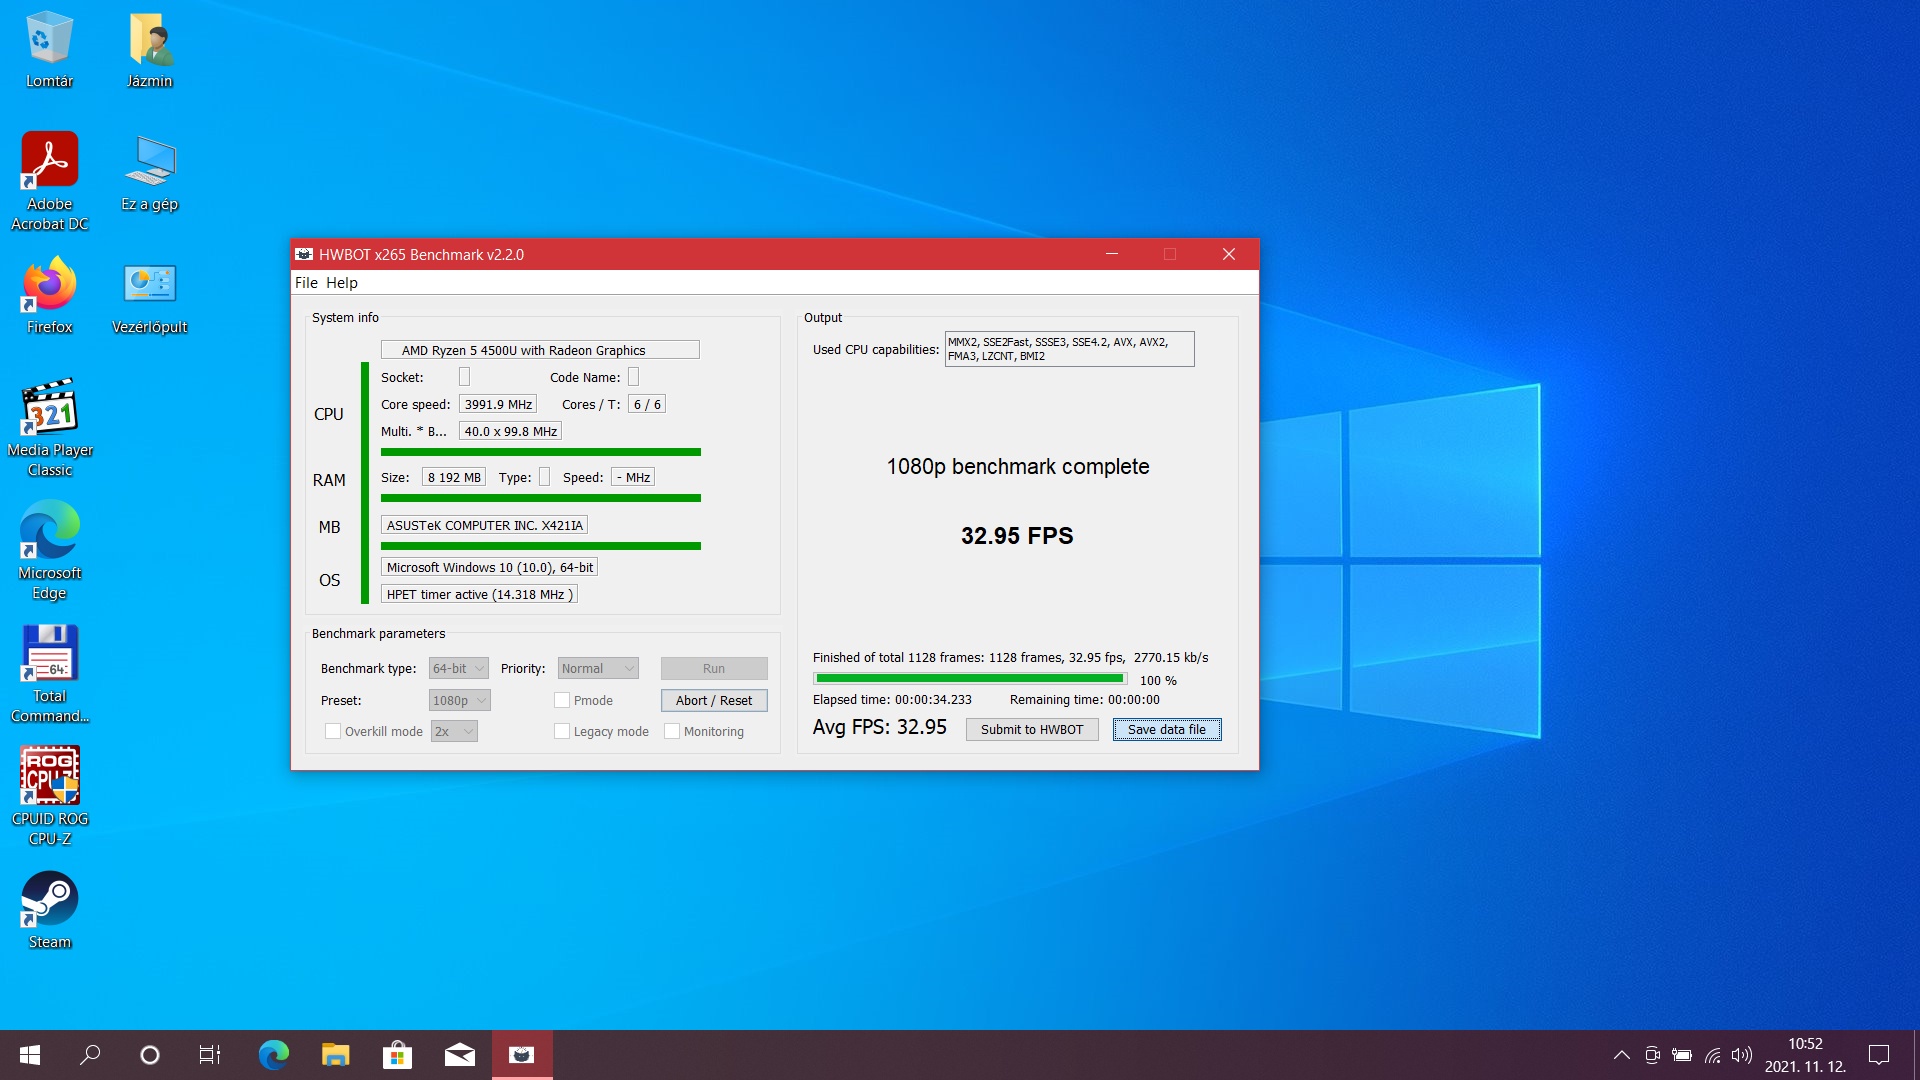
Task: Click the CPU name field
Action: pyautogui.click(x=540, y=350)
